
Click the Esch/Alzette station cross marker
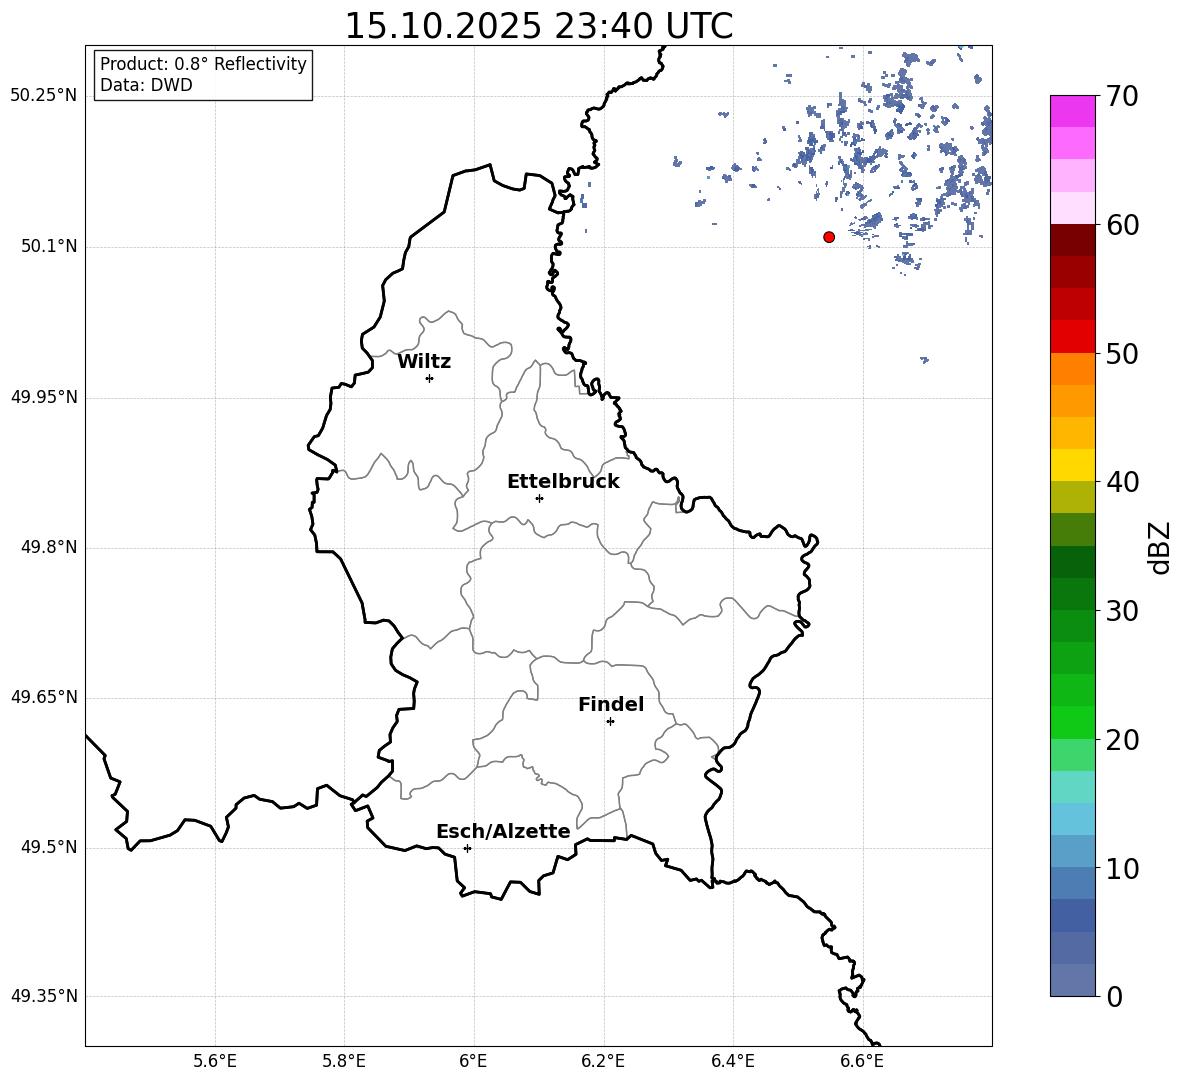point(467,848)
